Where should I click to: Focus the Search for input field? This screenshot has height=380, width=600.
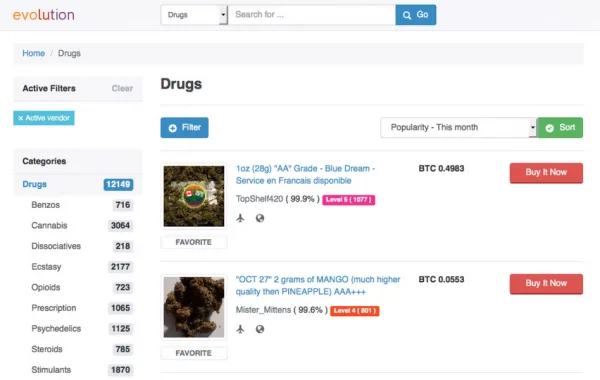click(x=312, y=15)
